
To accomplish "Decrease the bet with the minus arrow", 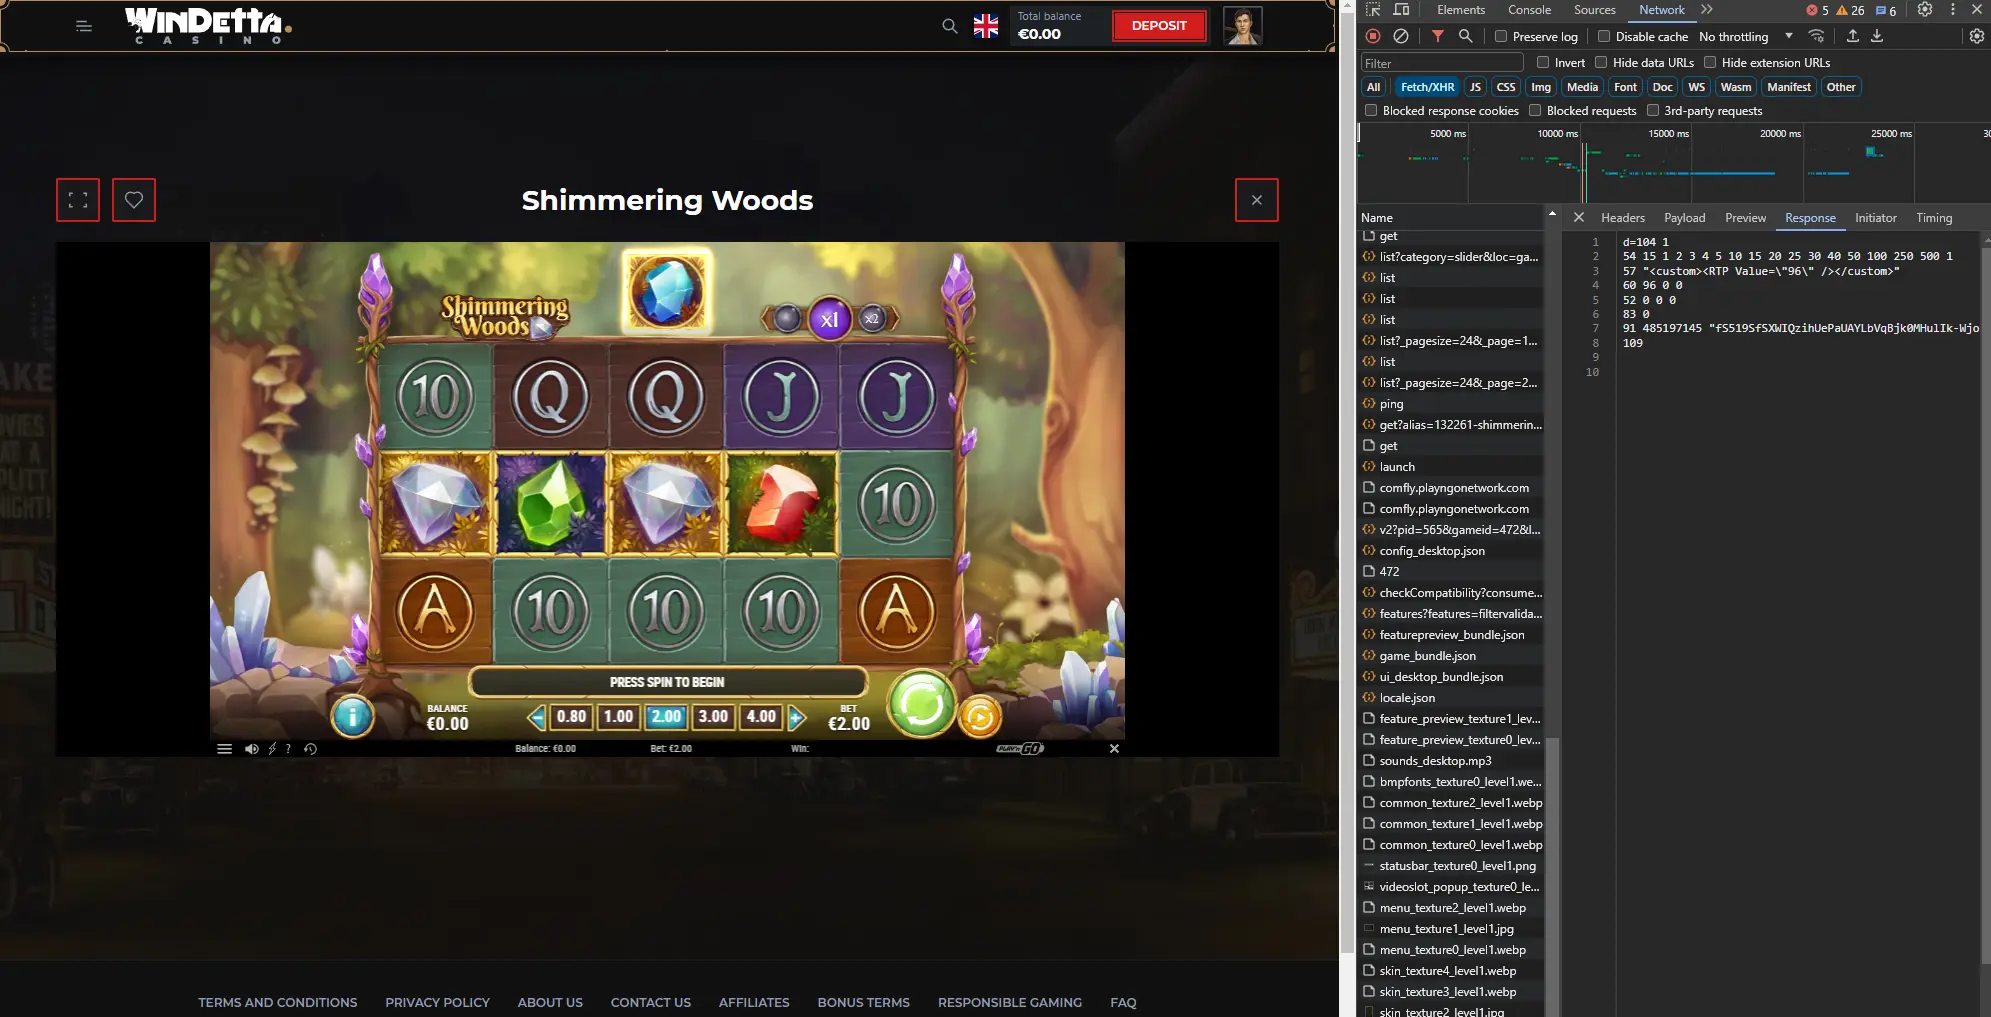I will coord(537,717).
